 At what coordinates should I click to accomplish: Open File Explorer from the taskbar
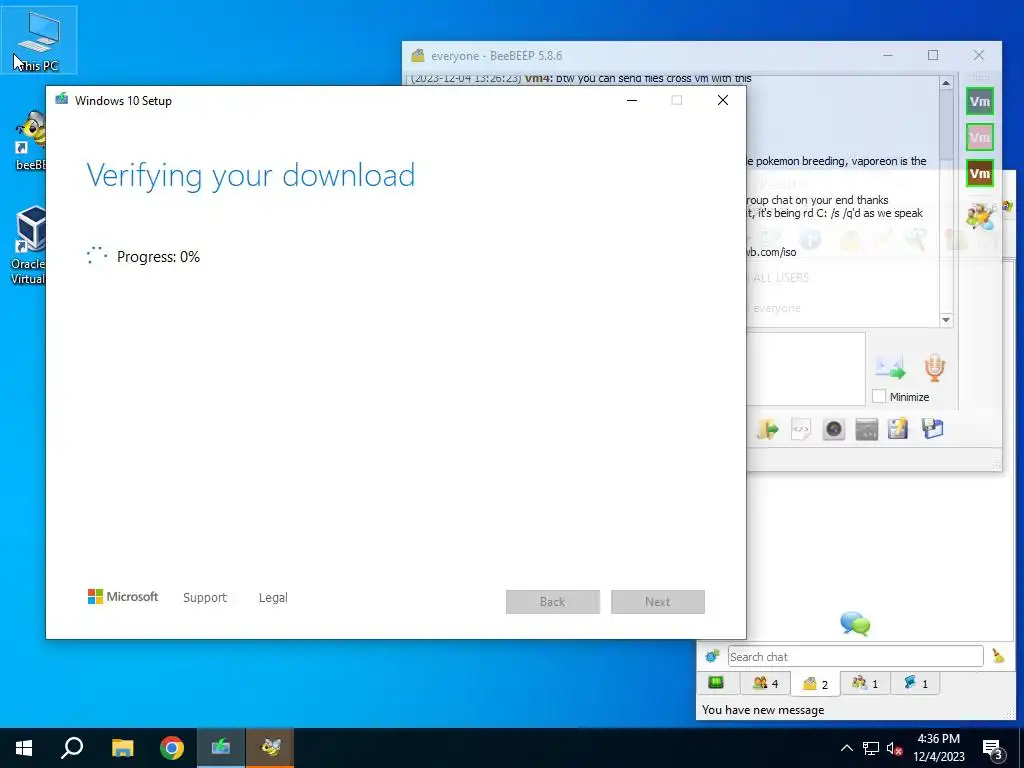(x=122, y=748)
